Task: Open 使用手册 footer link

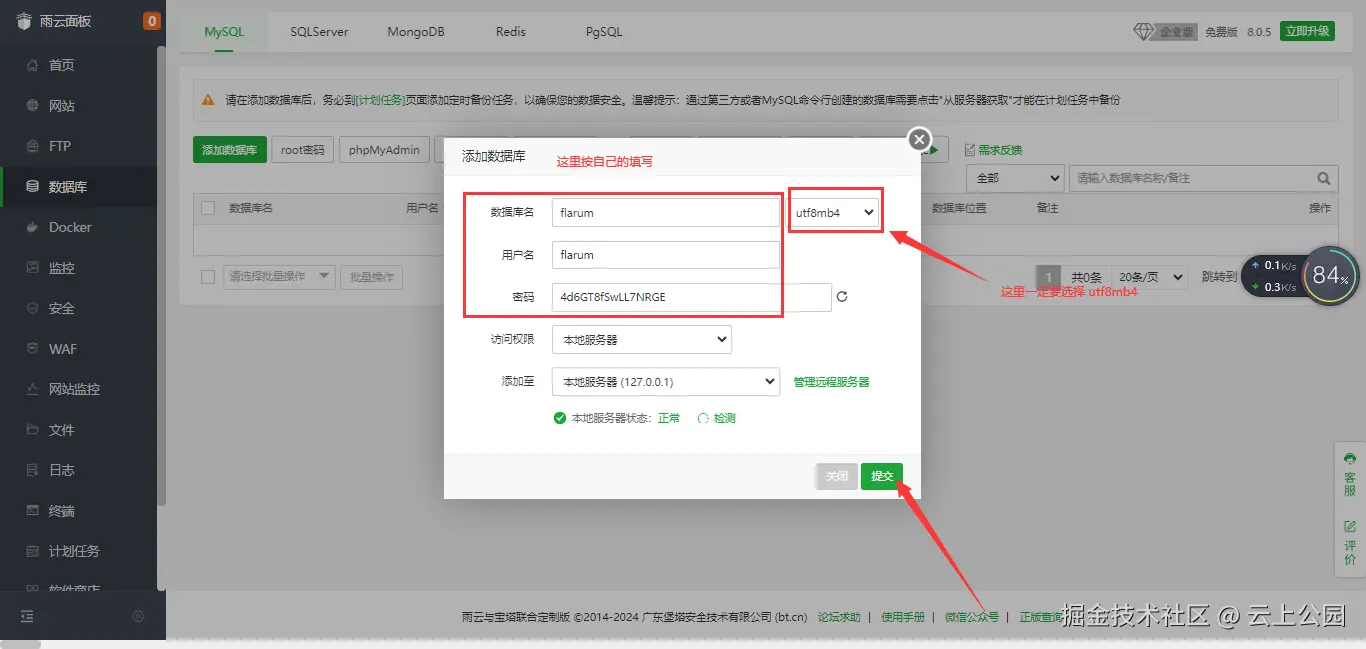Action: [x=903, y=617]
